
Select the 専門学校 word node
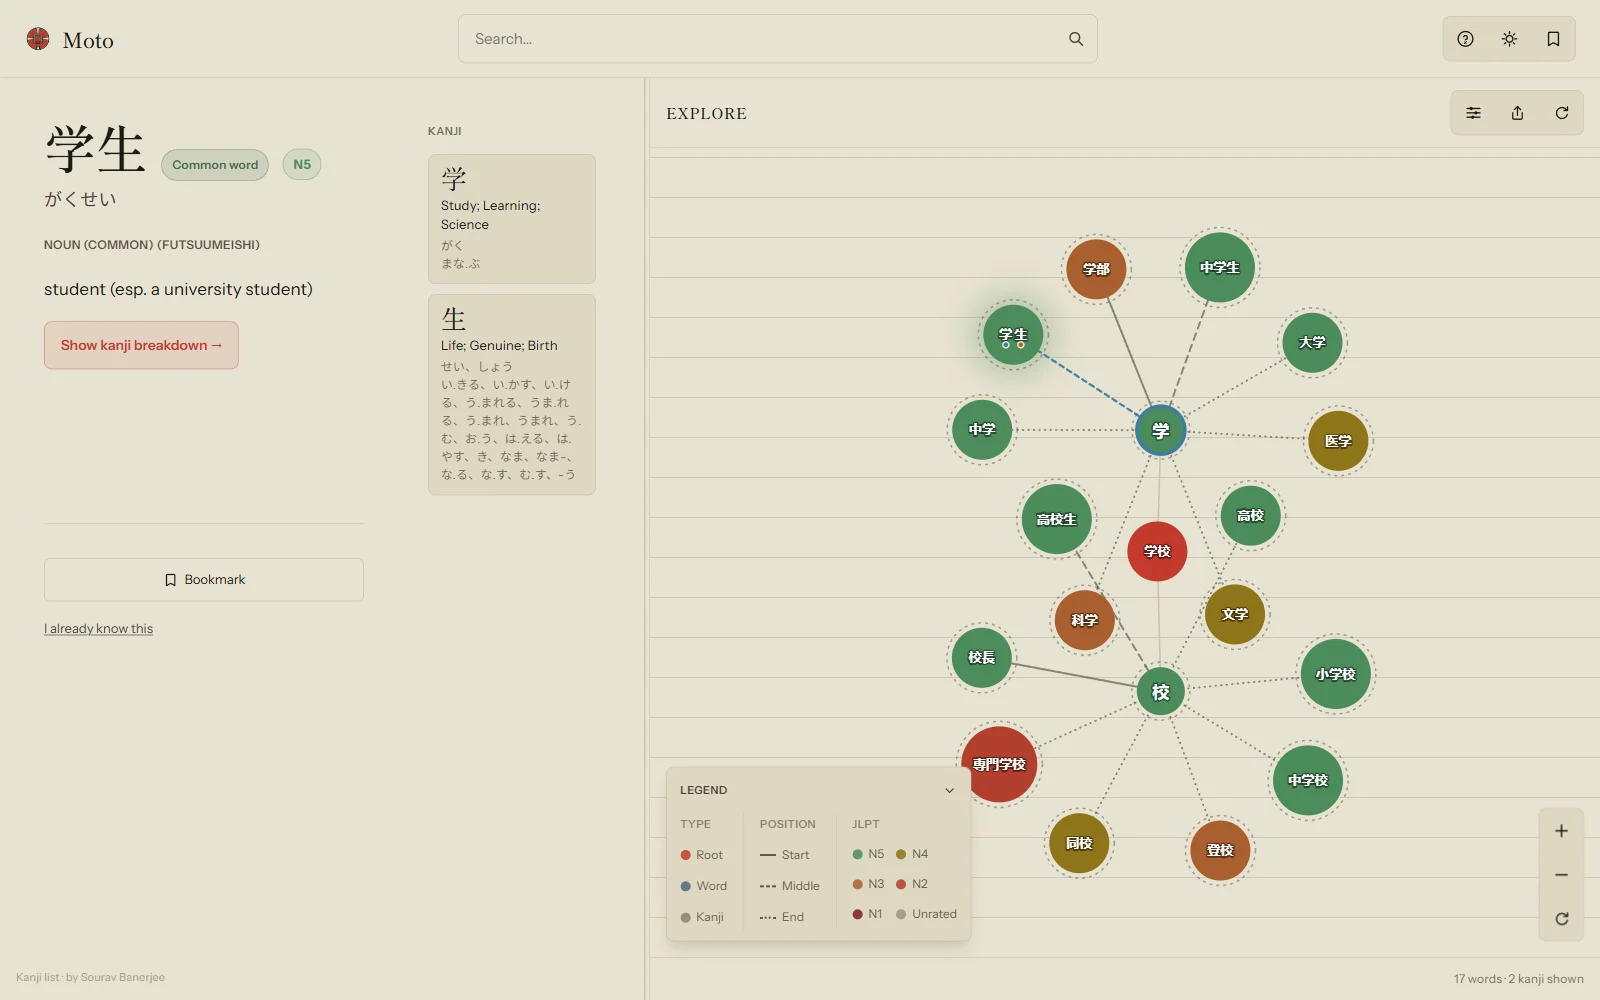click(999, 764)
